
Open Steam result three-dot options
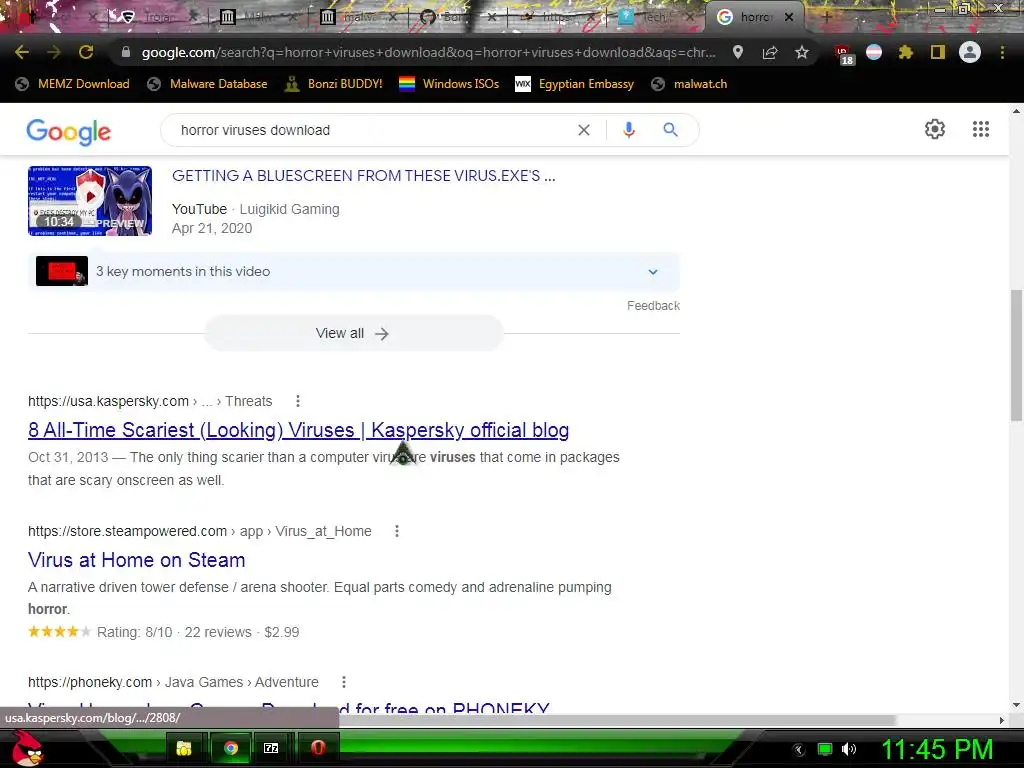[x=396, y=531]
